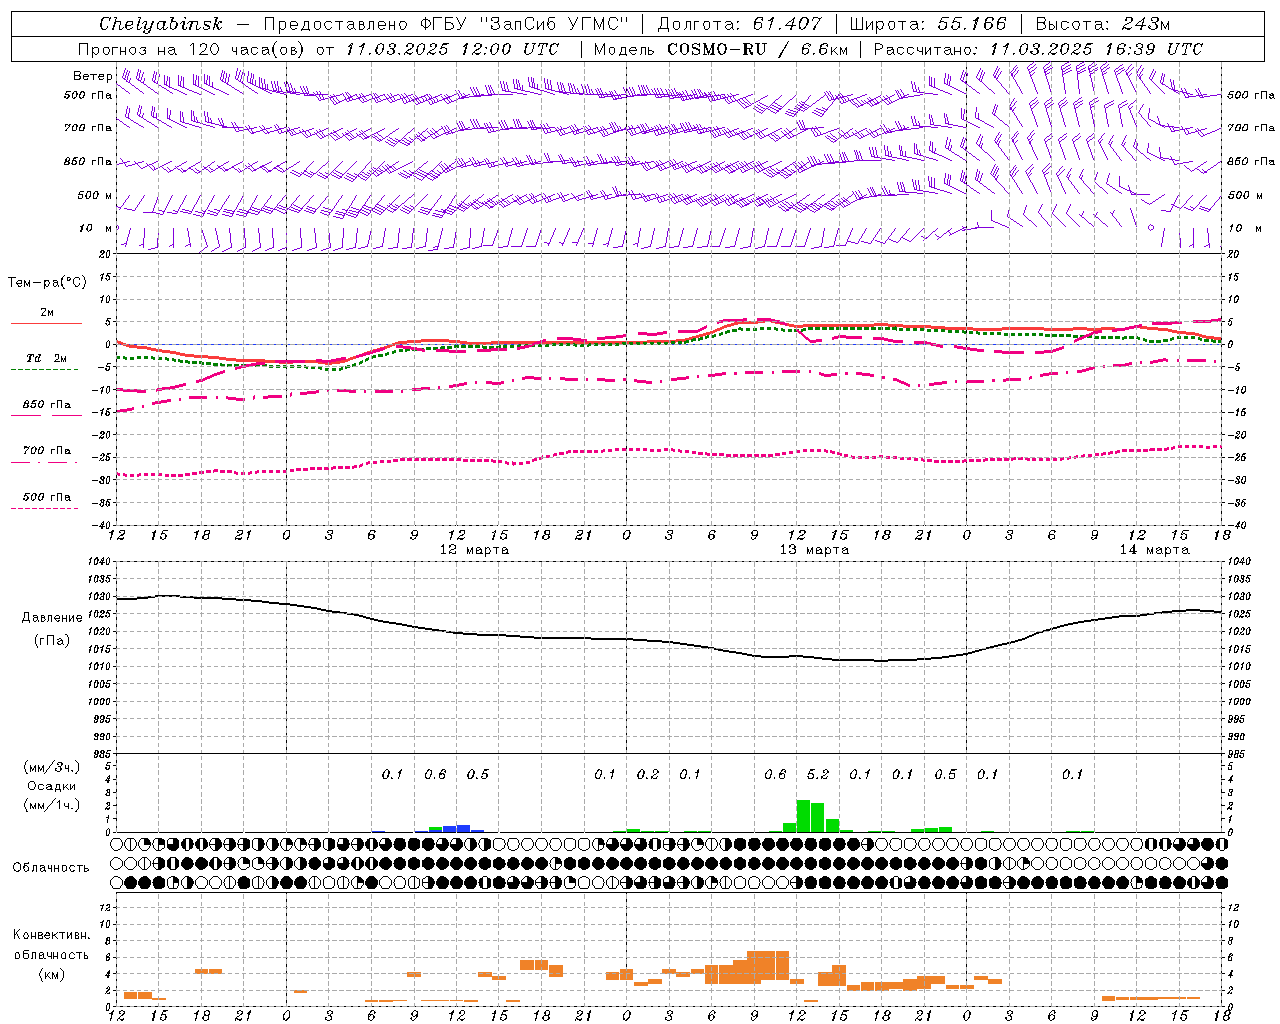Click the tallest blue precipitation bar
This screenshot has width=1280, height=1024.
click(x=463, y=828)
